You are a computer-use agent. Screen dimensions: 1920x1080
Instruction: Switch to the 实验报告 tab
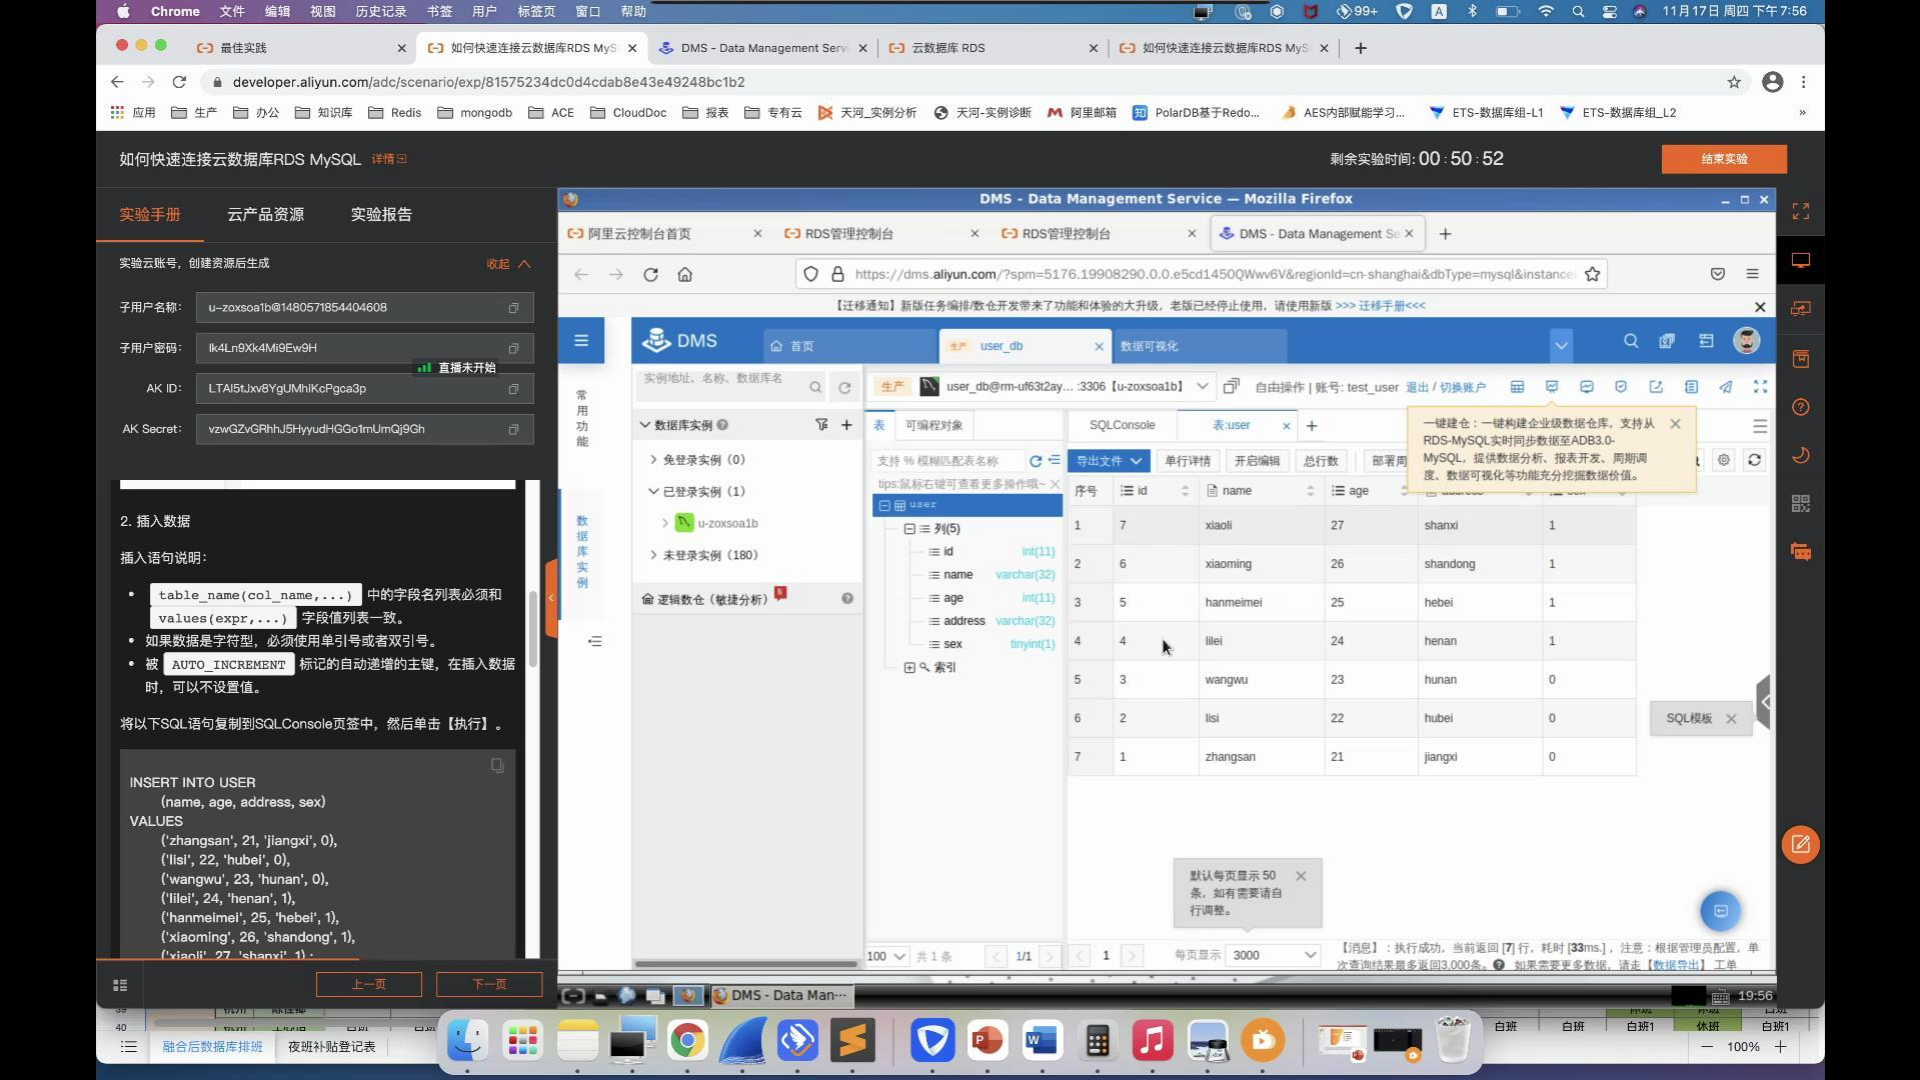381,214
